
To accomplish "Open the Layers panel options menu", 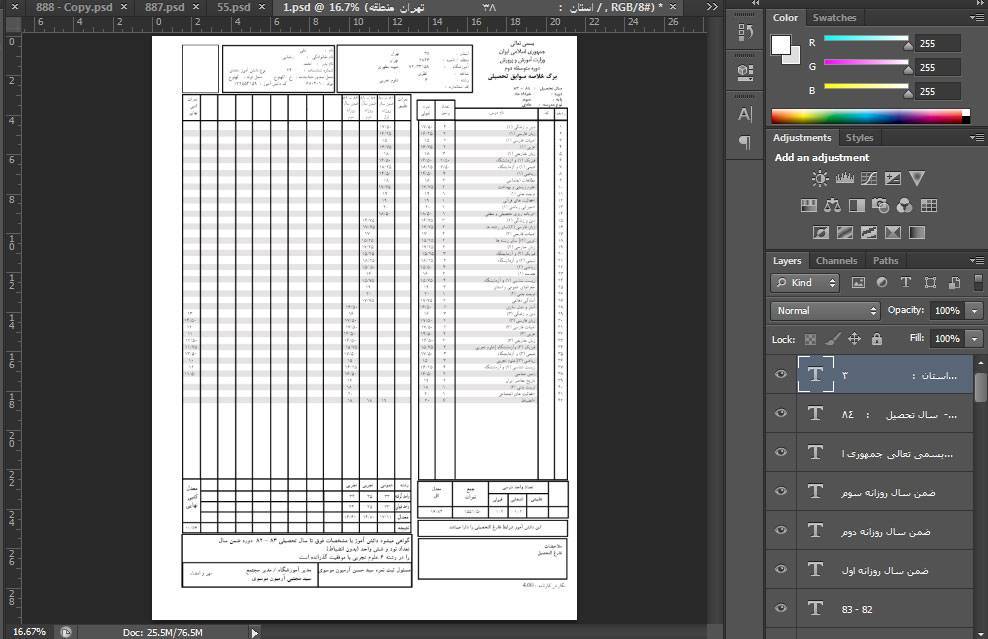I will 977,260.
